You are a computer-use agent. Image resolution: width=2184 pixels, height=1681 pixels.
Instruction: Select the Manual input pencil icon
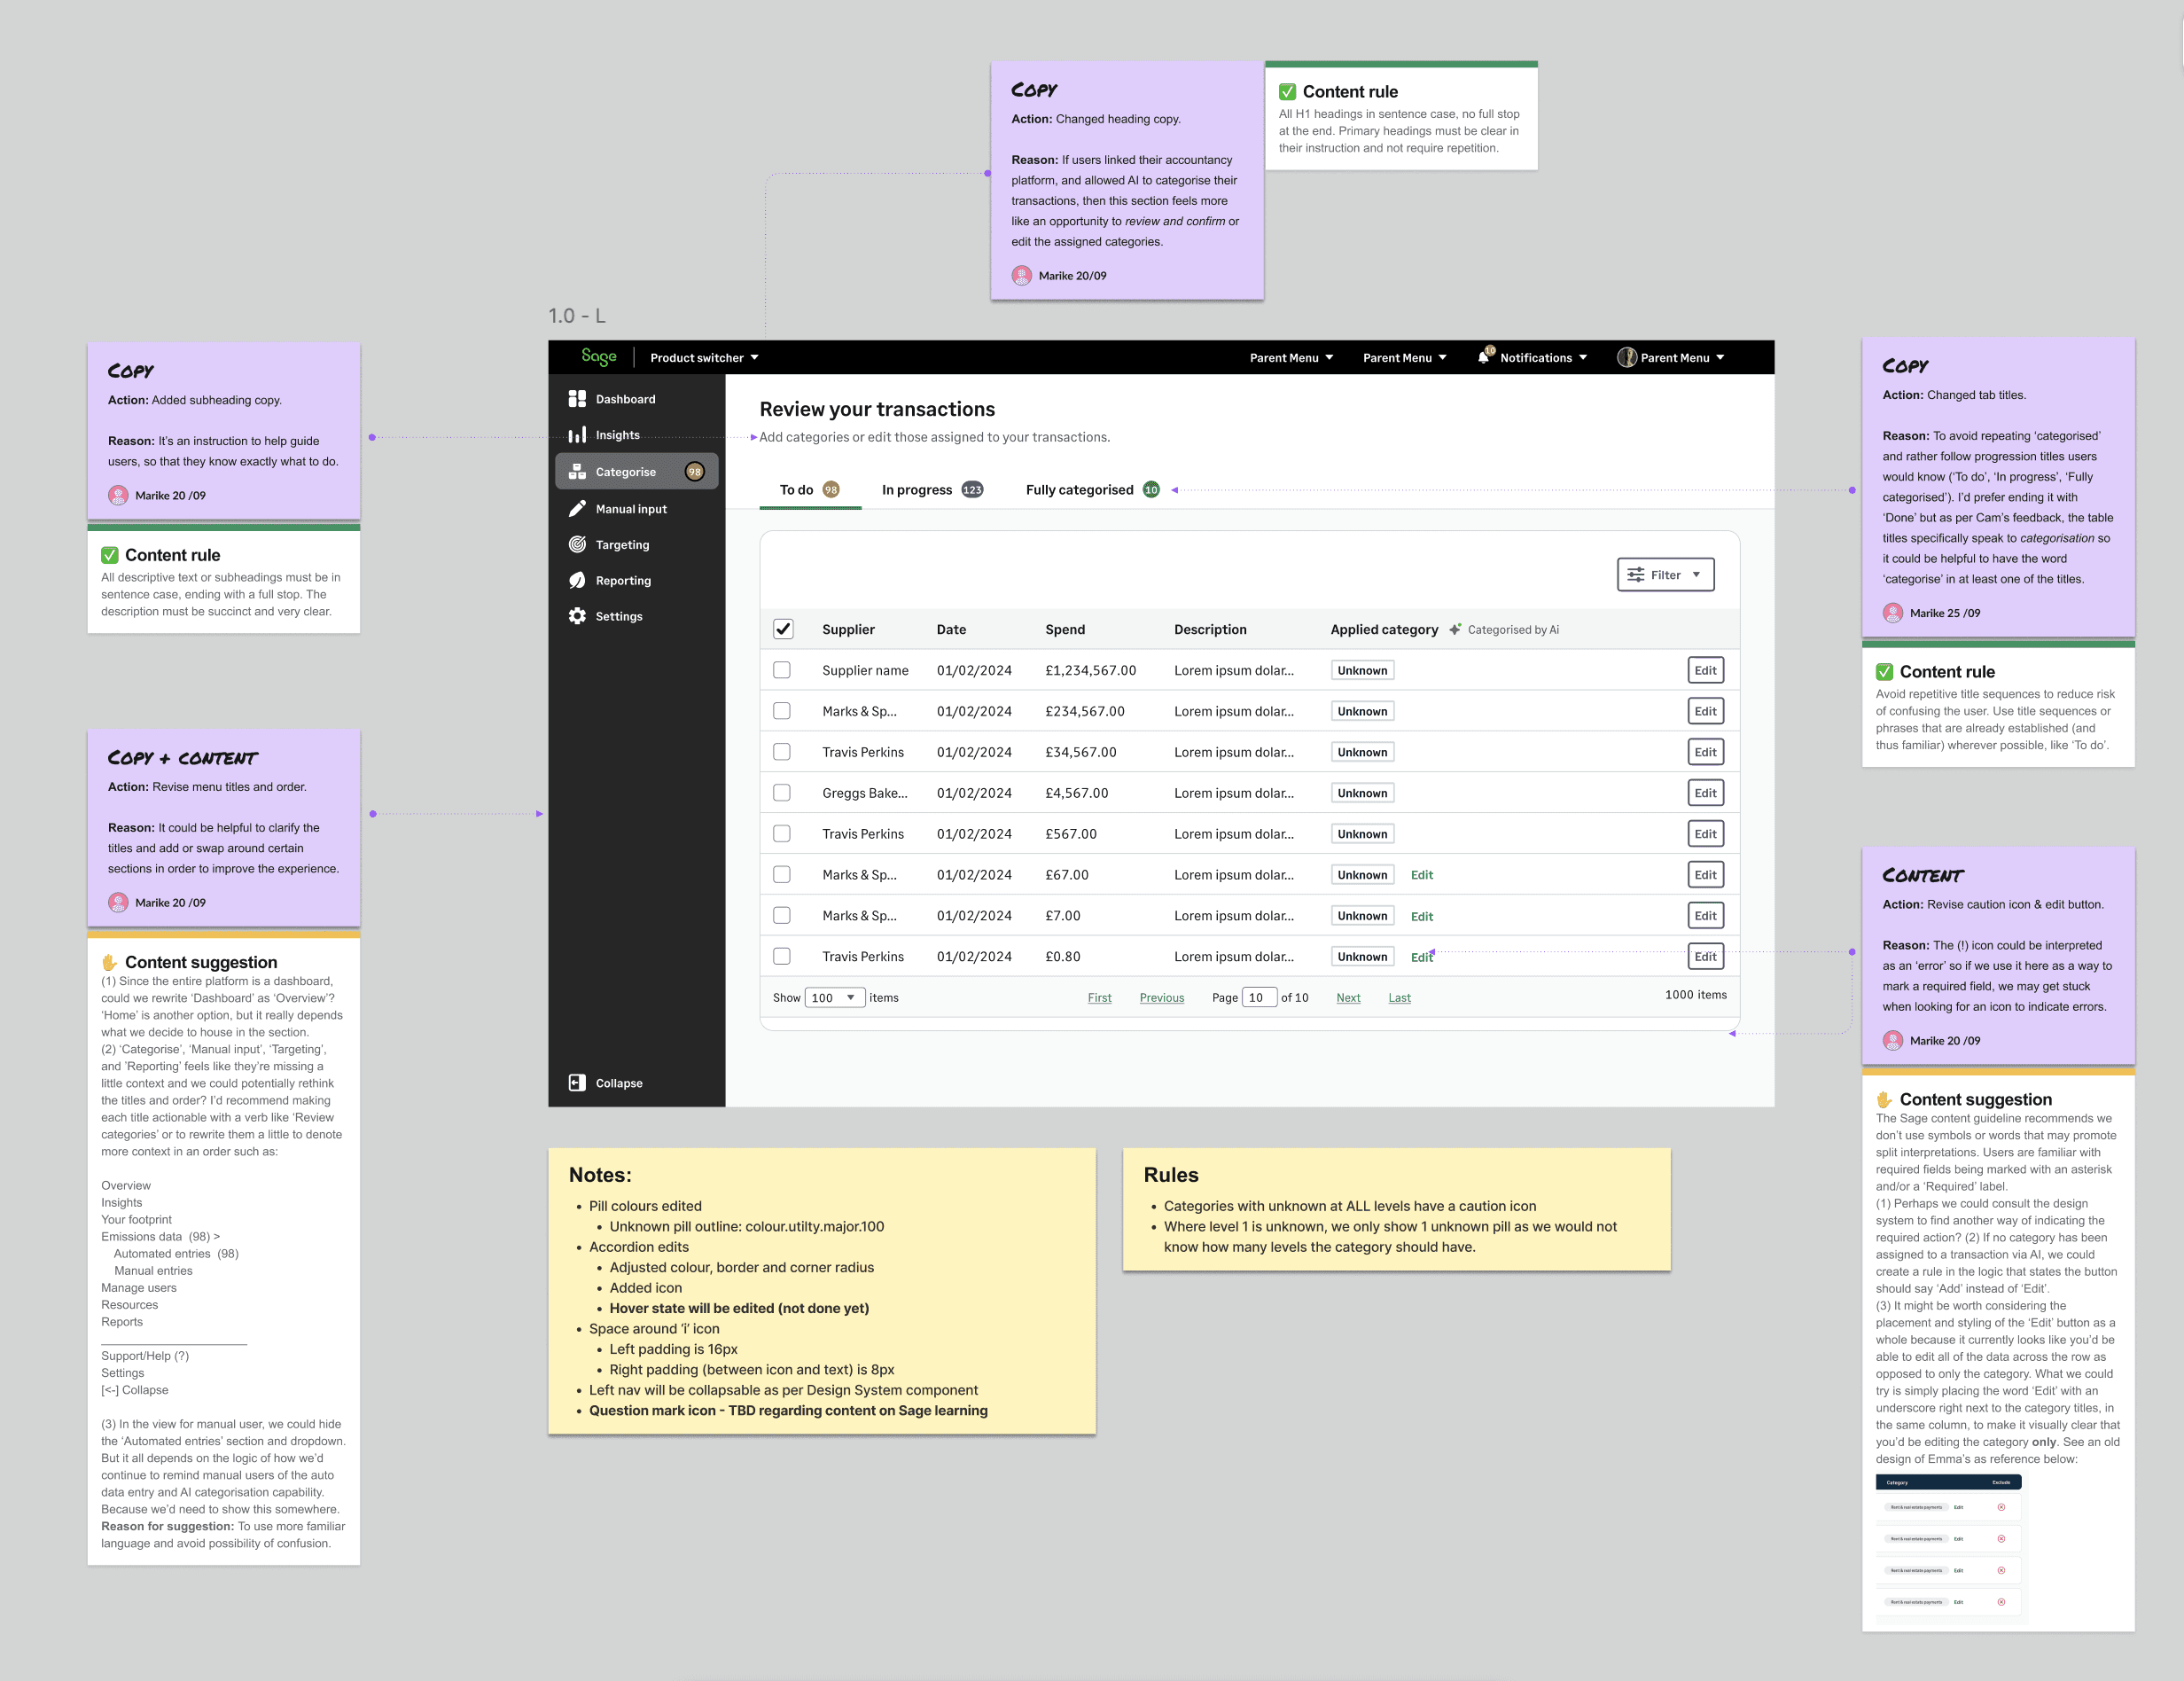click(577, 509)
